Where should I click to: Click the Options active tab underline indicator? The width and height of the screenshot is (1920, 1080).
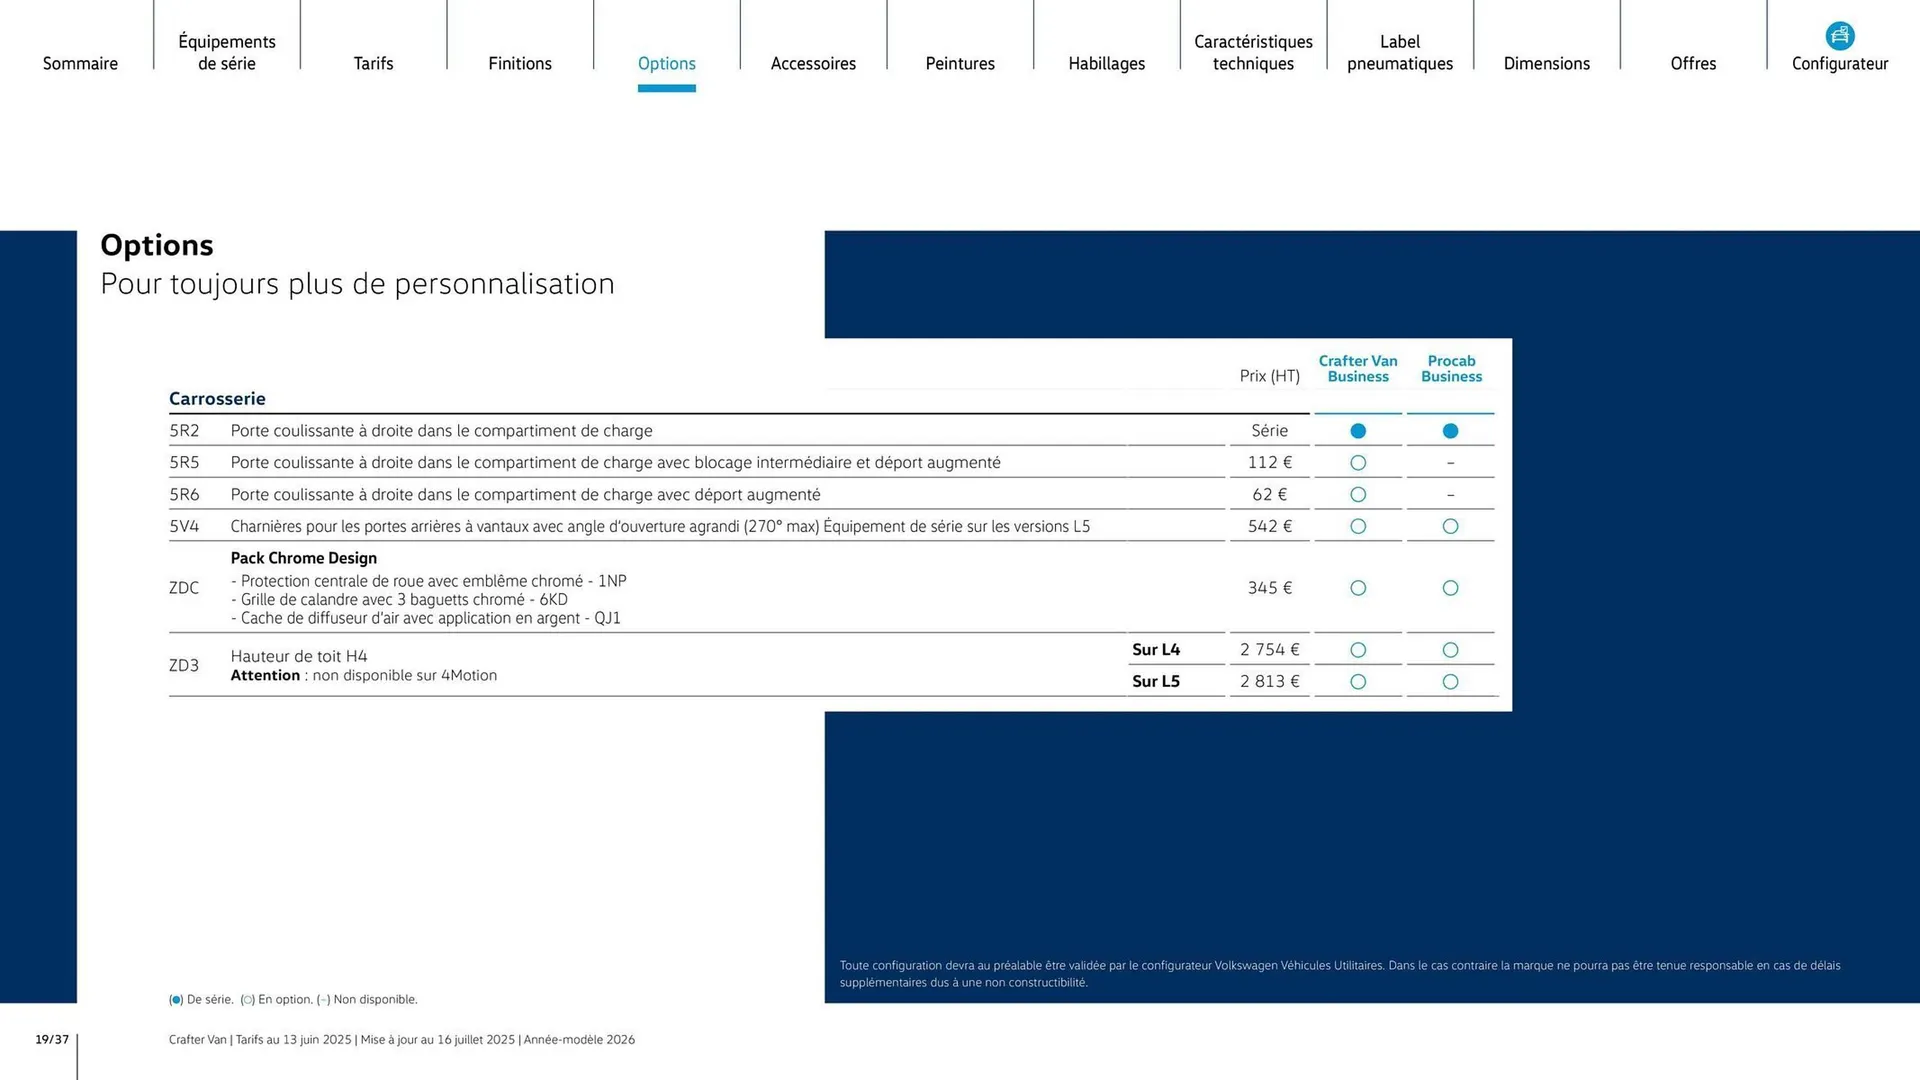666,89
